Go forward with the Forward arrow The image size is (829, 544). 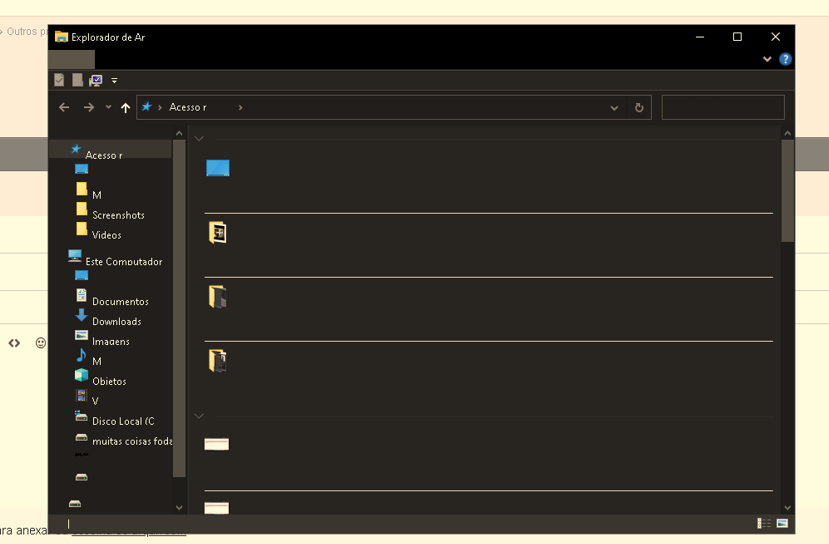point(89,107)
